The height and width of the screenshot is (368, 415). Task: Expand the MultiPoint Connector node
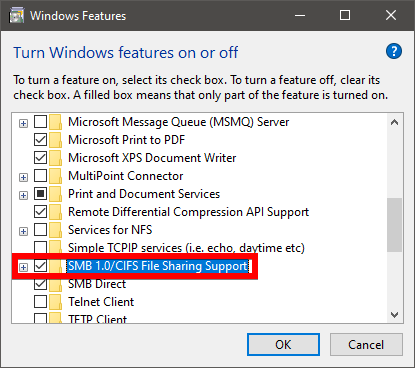(23, 178)
